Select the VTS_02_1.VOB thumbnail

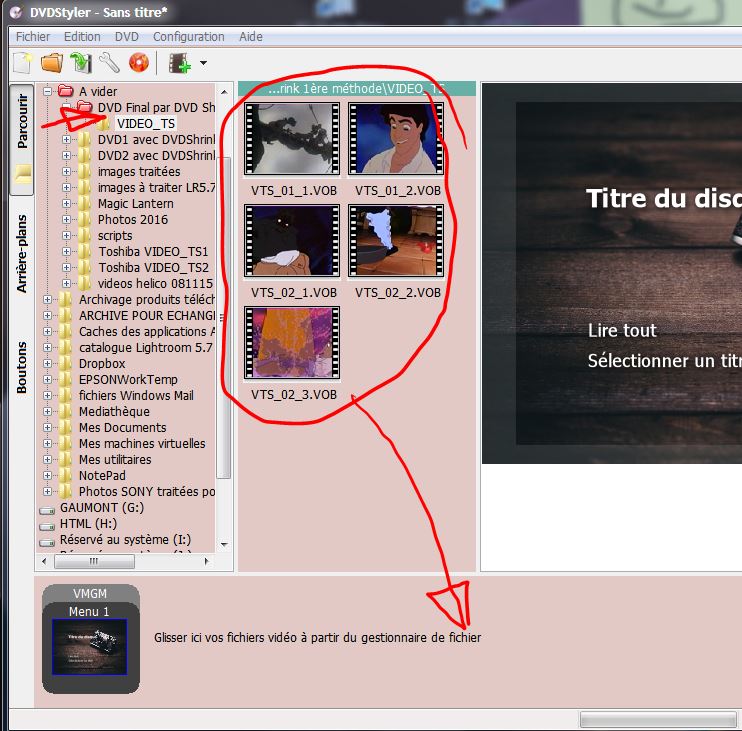click(292, 241)
